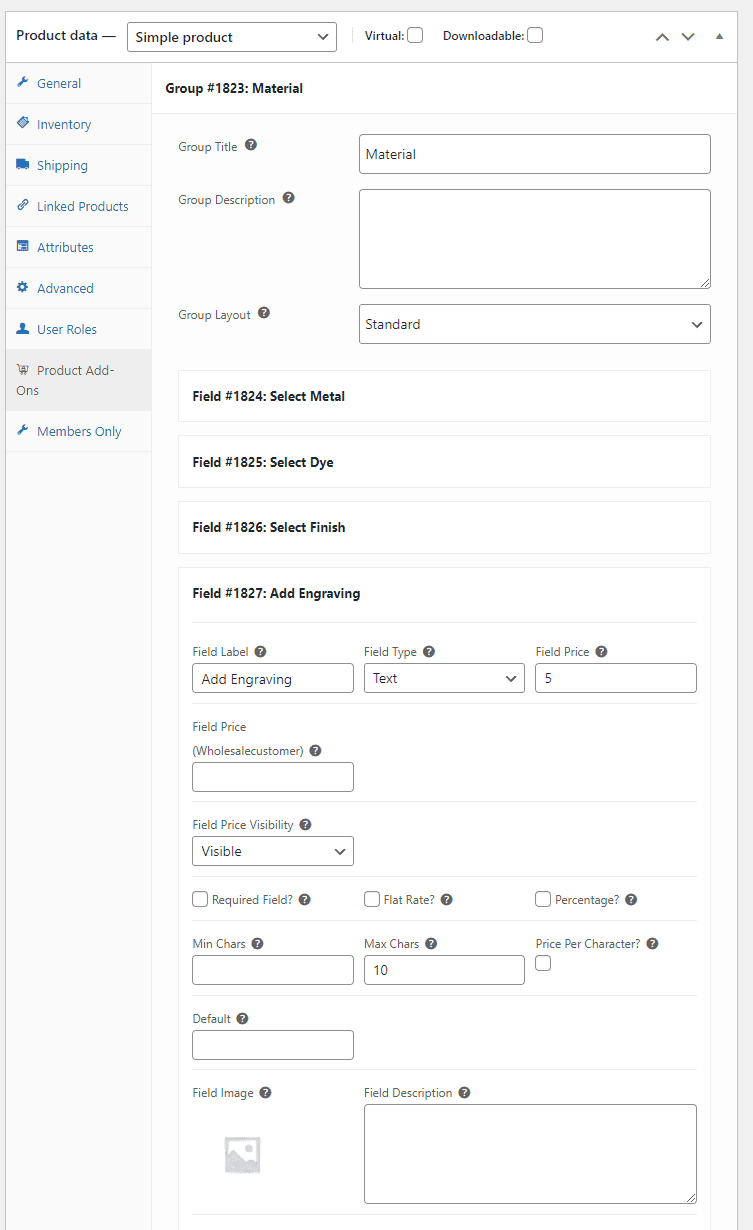753x1230 pixels.
Task: Open the product type dropdown
Action: 231,37
